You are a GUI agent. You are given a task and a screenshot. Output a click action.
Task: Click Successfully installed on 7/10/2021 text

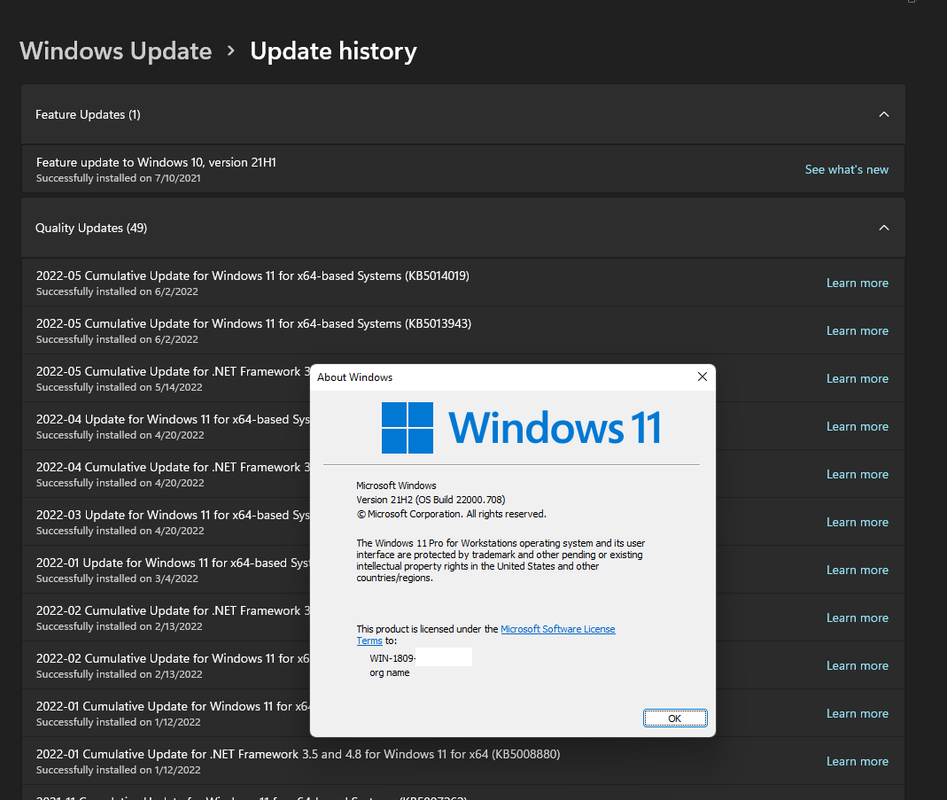point(118,178)
